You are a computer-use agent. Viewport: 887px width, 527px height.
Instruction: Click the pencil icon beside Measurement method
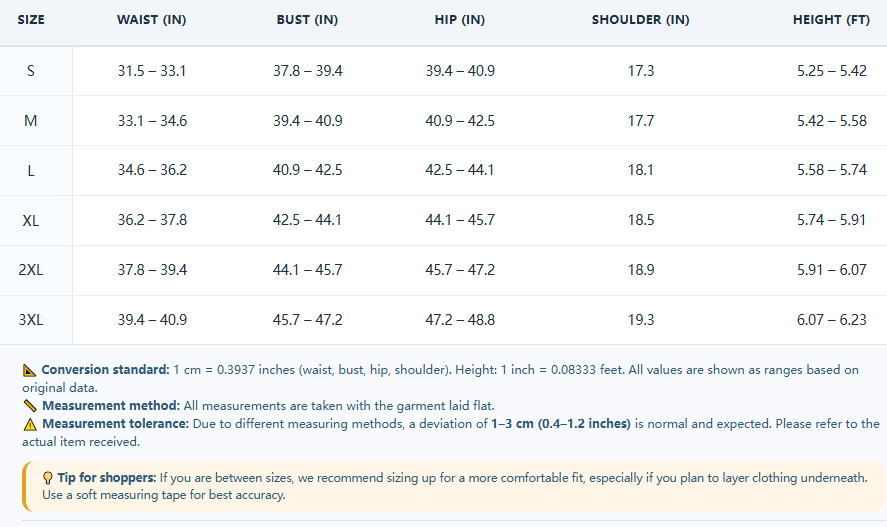click(x=30, y=406)
